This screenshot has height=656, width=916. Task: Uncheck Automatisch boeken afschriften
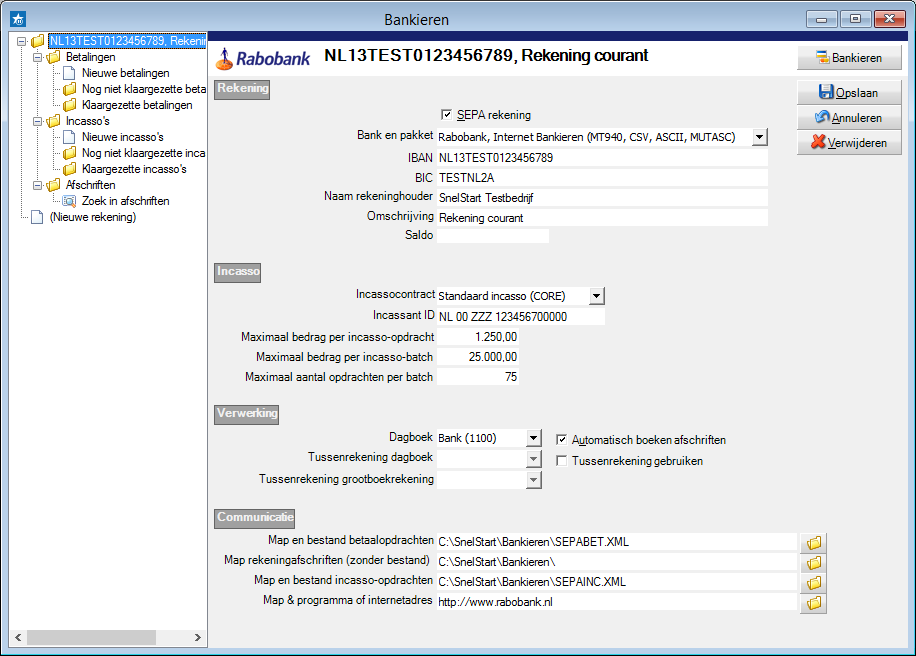[x=562, y=439]
